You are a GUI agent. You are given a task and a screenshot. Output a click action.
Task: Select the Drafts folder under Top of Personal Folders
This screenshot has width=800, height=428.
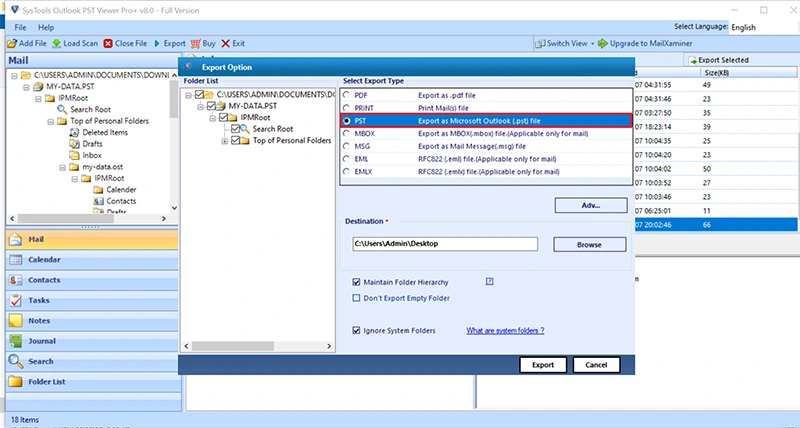74,144
